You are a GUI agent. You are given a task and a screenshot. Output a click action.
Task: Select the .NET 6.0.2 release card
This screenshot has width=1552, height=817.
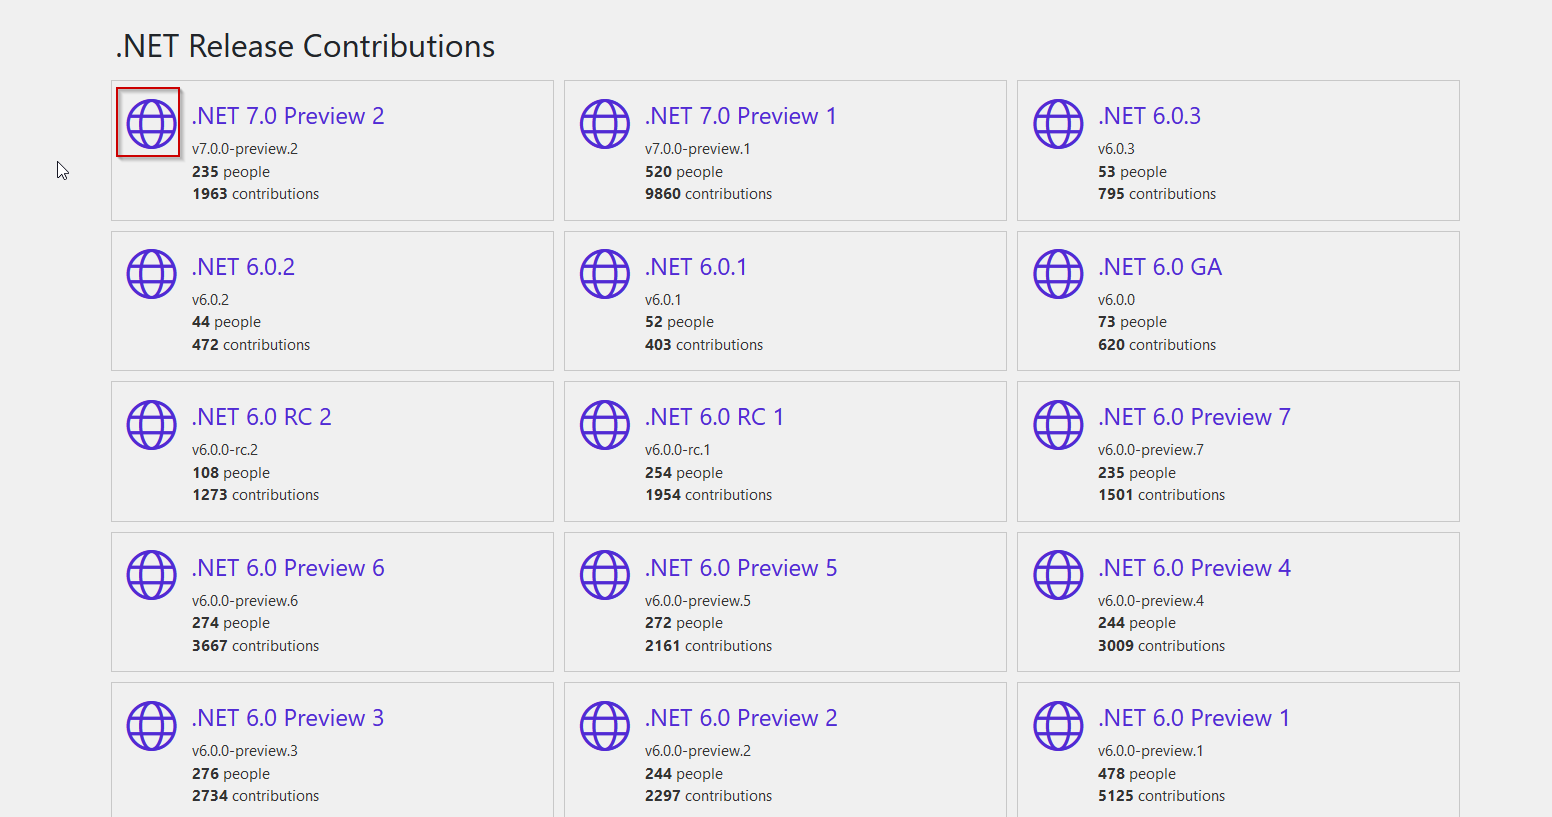pos(332,300)
